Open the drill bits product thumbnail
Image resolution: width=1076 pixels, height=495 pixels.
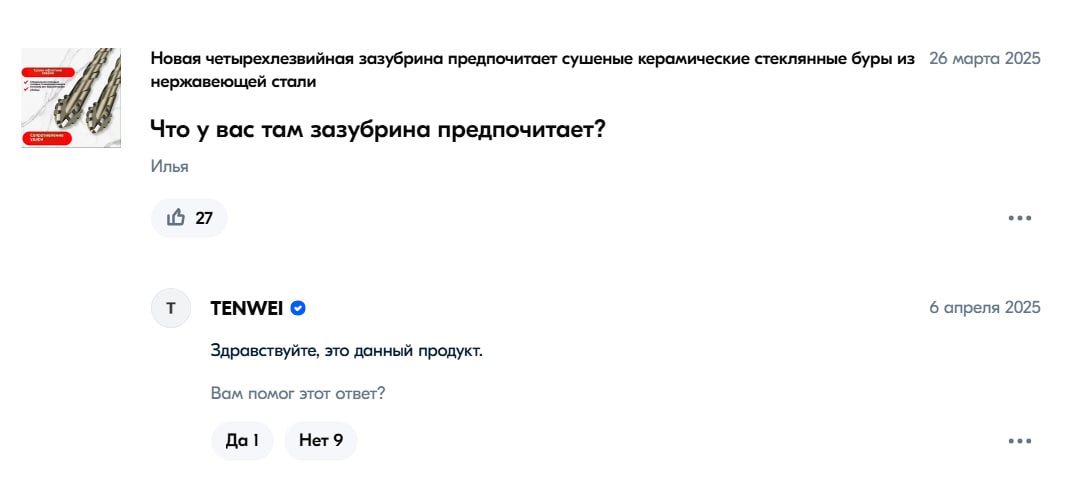pyautogui.click(x=71, y=98)
